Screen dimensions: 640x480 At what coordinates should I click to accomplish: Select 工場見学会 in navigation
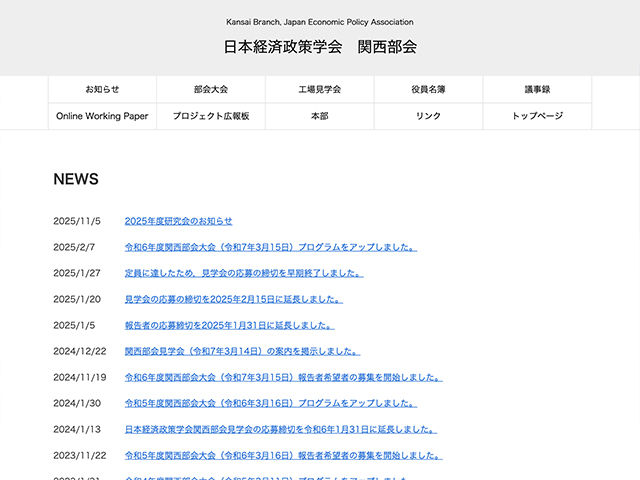pyautogui.click(x=320, y=89)
